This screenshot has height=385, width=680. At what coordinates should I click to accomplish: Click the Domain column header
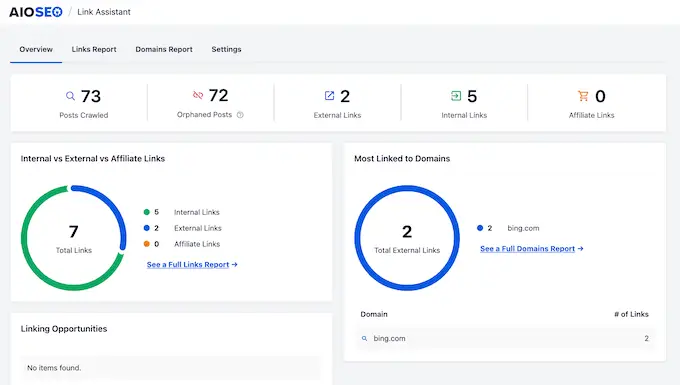[374, 314]
